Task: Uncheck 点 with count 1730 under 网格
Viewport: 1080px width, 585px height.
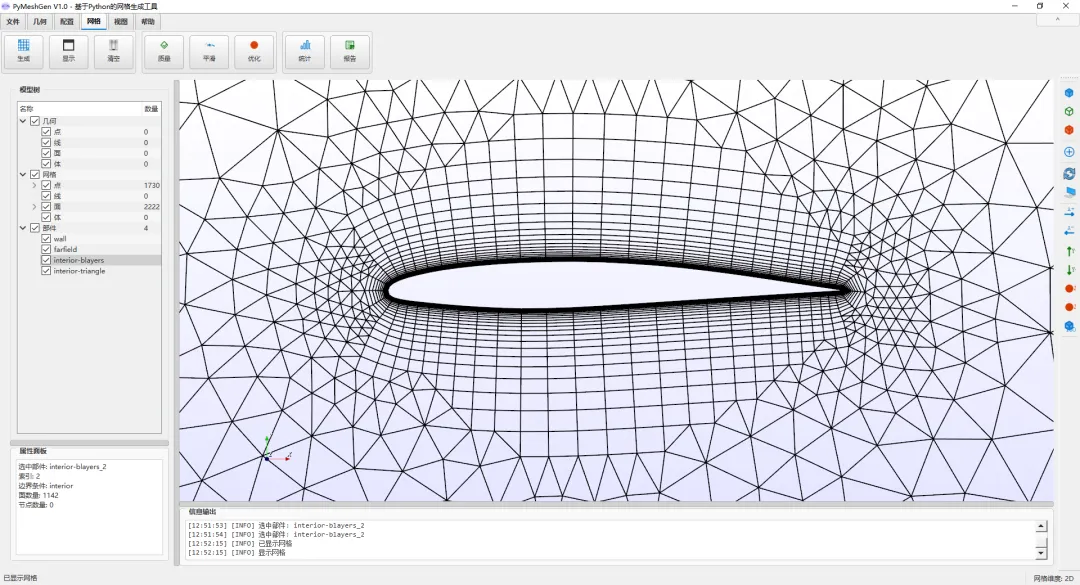Action: [x=46, y=185]
